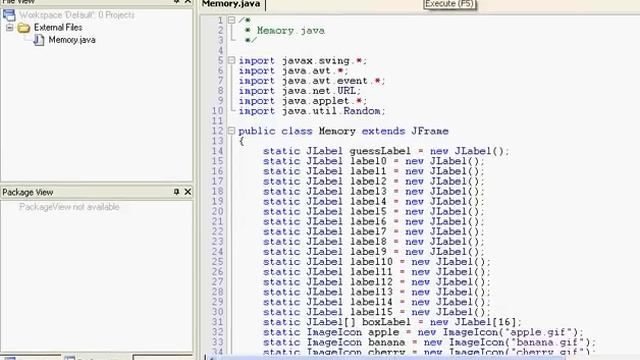Click the apple ImageIcon declaration line
Image resolution: width=640 pixels, height=360 pixels.
pyautogui.click(x=423, y=333)
